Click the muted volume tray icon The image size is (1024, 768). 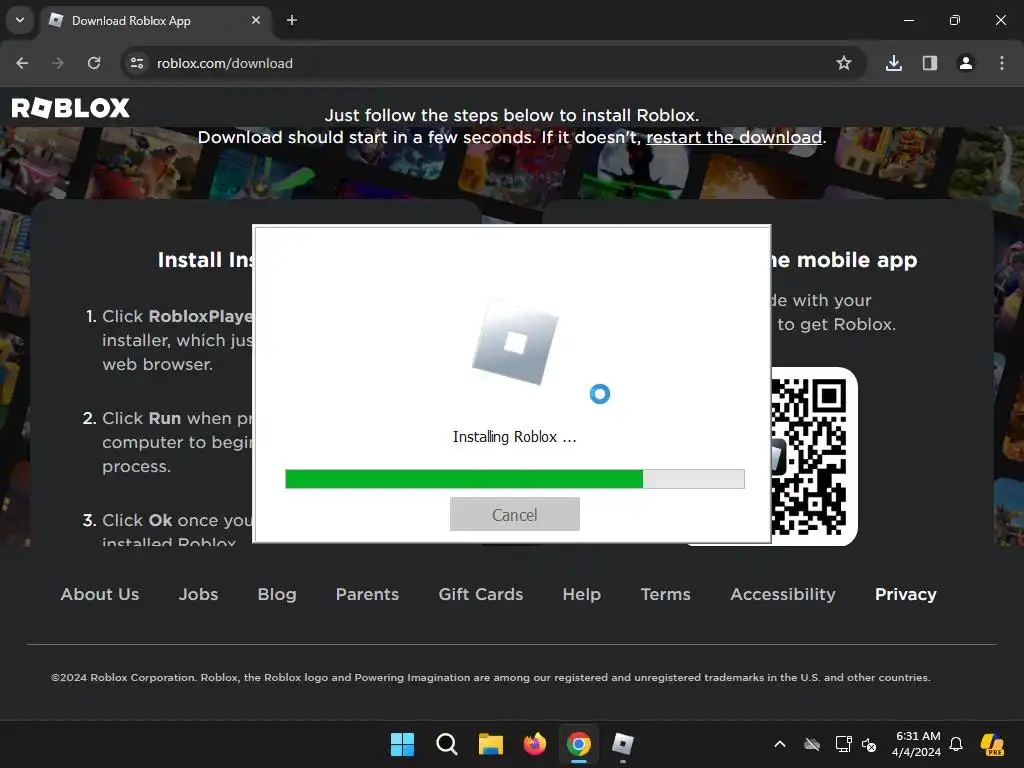pyautogui.click(x=869, y=744)
